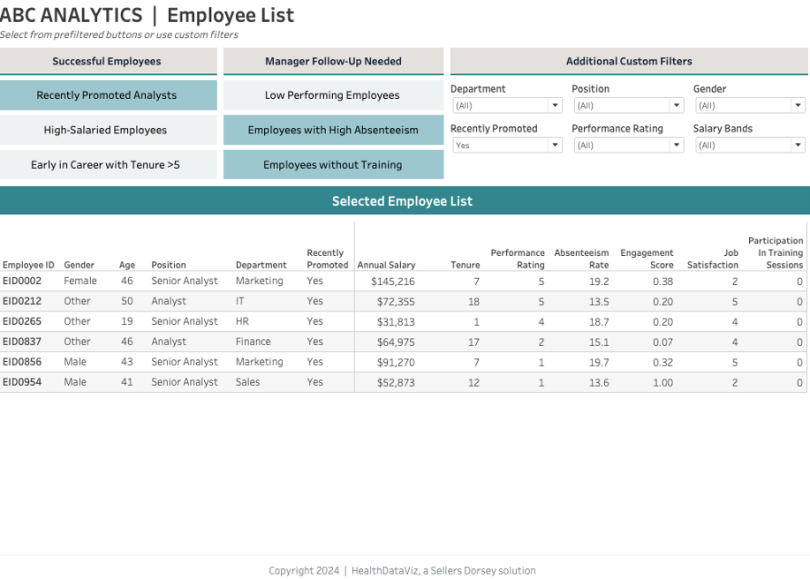Toggle Employees with High Absenteeism filter
This screenshot has width=810, height=579.
click(x=333, y=130)
